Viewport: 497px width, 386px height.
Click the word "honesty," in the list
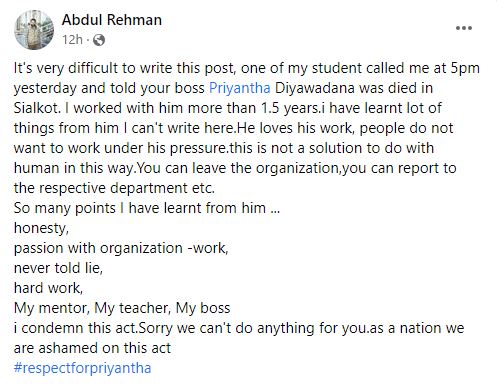(41, 228)
